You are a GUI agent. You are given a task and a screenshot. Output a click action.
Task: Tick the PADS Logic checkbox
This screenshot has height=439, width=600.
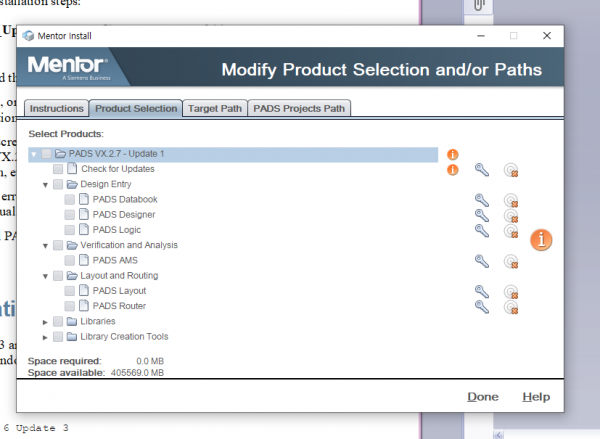click(x=69, y=230)
